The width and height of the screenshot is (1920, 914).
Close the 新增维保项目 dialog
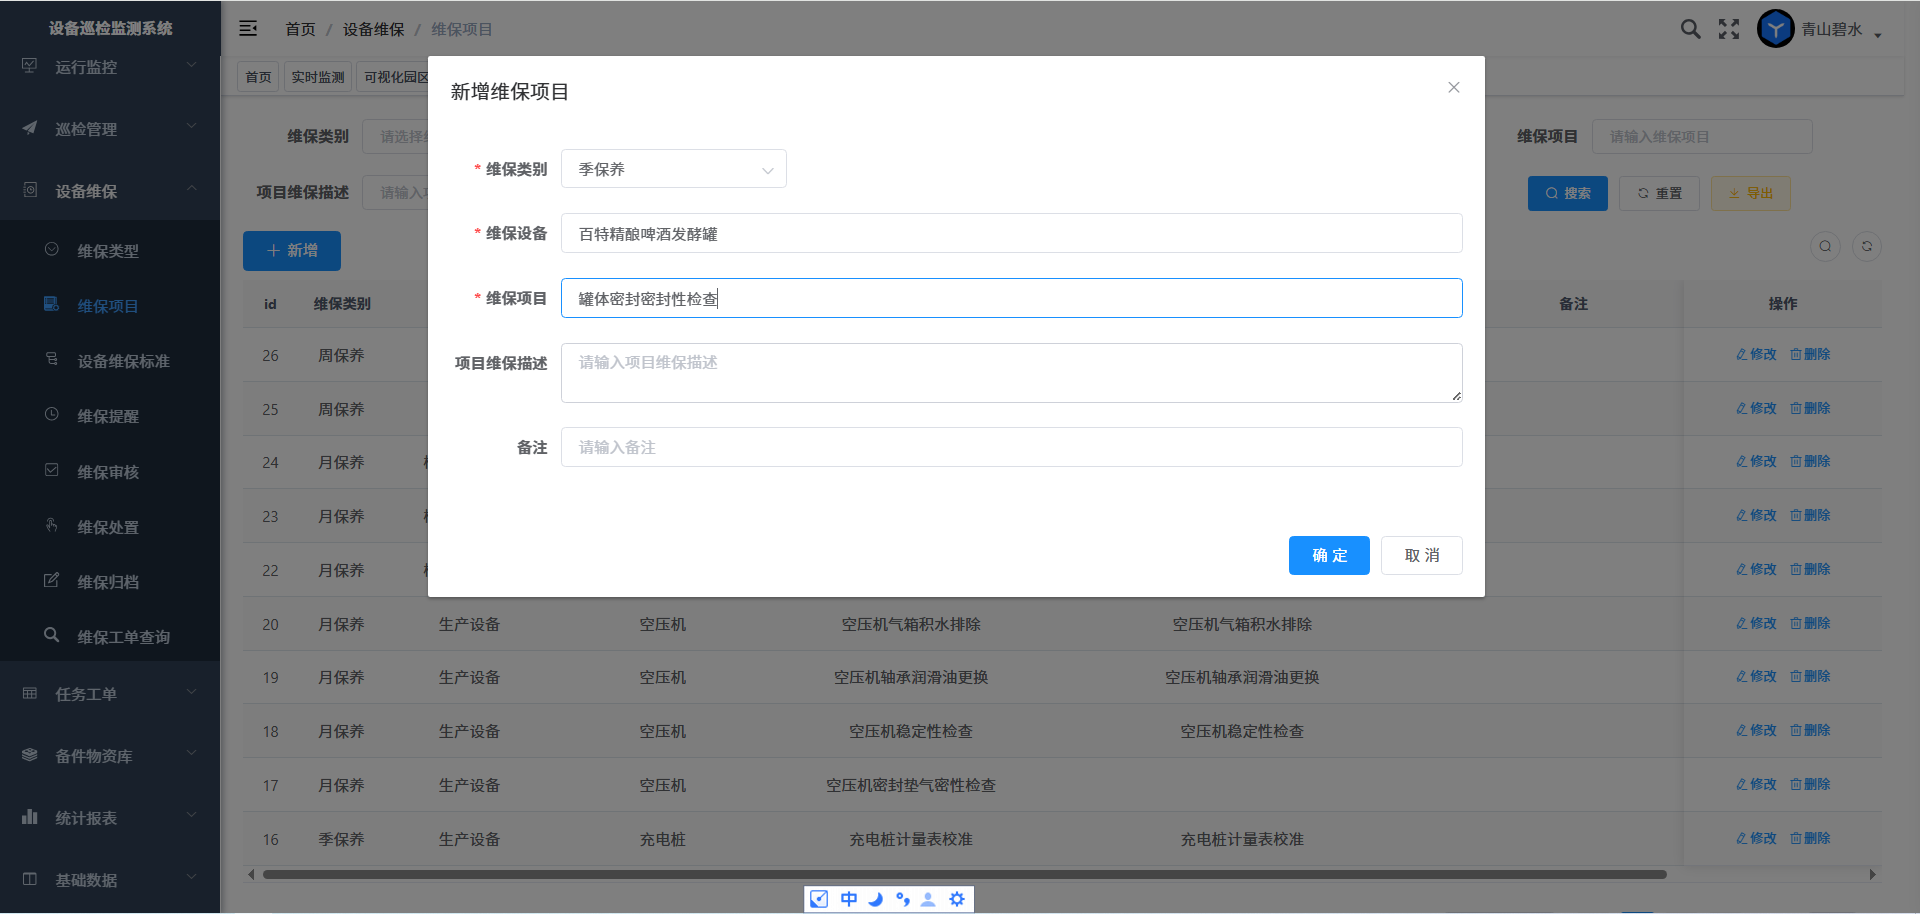pyautogui.click(x=1453, y=88)
